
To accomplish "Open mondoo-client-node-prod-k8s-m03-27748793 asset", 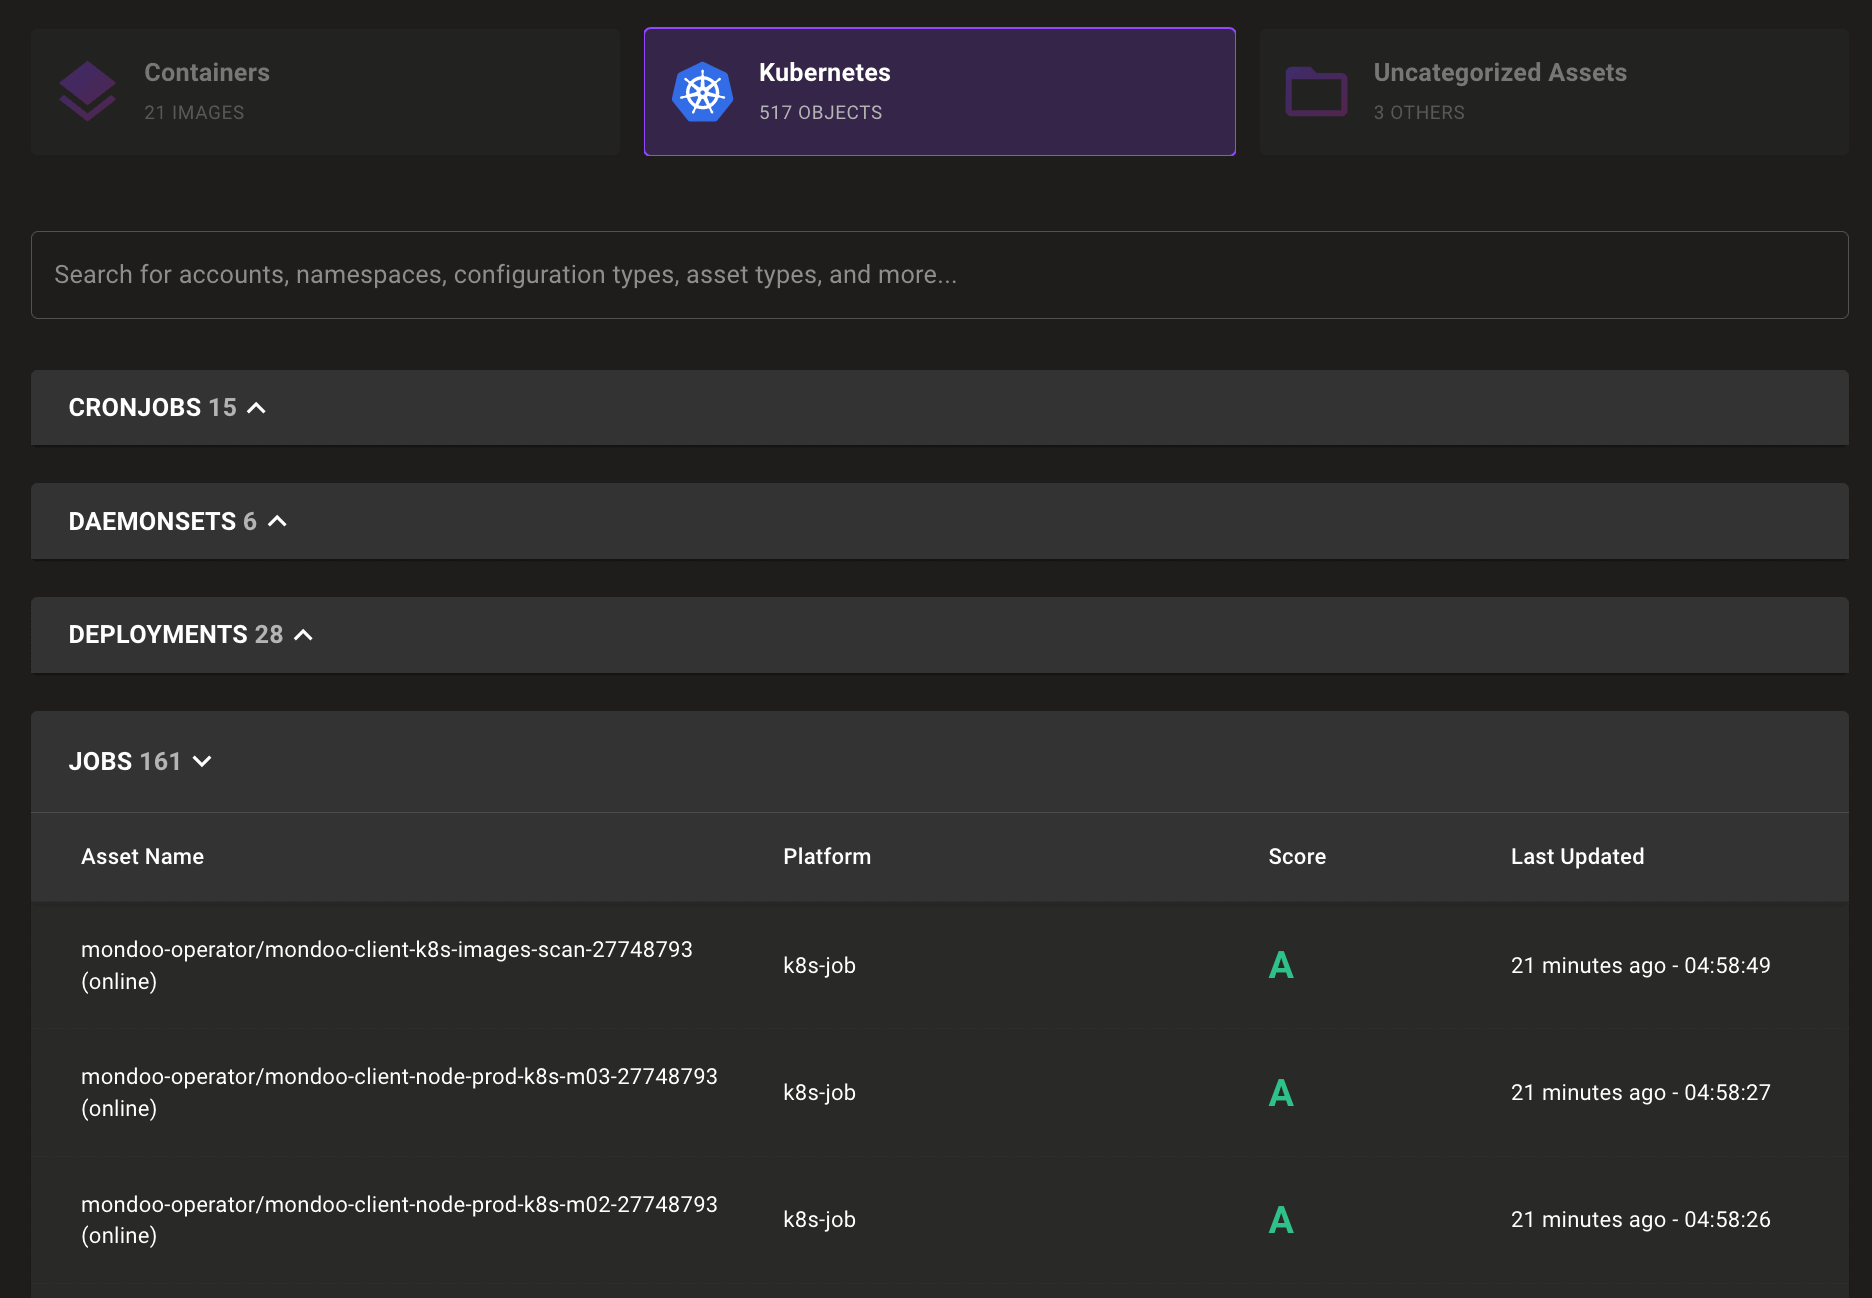I will coord(399,1077).
